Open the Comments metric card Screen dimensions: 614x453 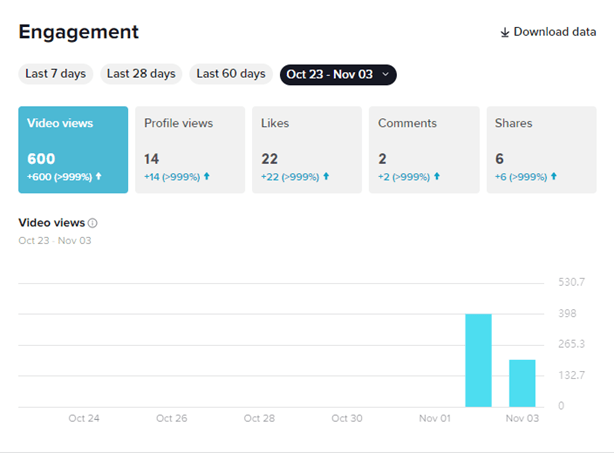point(423,150)
